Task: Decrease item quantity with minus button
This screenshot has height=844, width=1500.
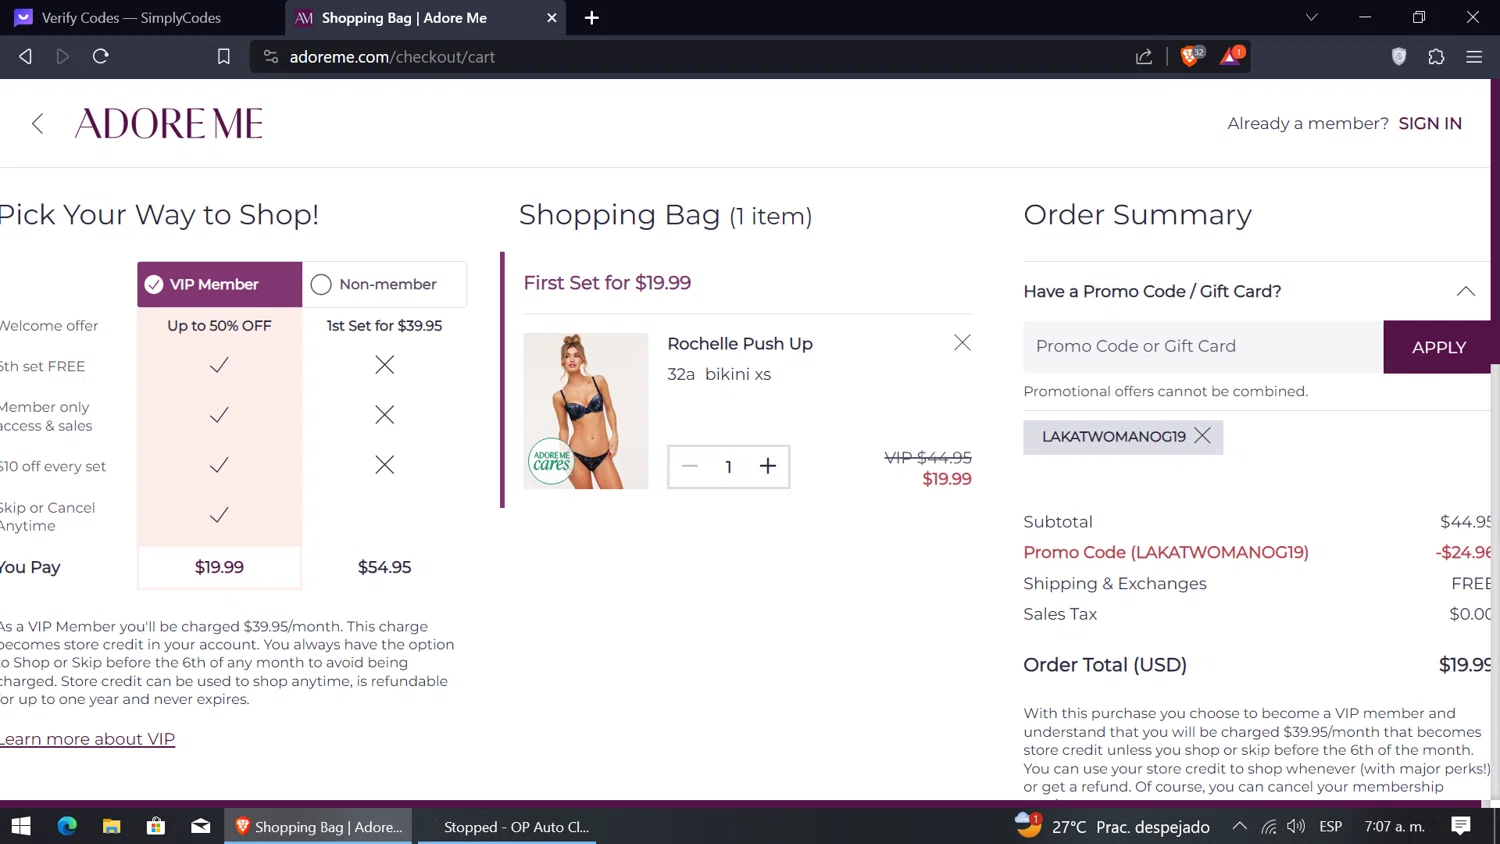Action: coord(690,466)
